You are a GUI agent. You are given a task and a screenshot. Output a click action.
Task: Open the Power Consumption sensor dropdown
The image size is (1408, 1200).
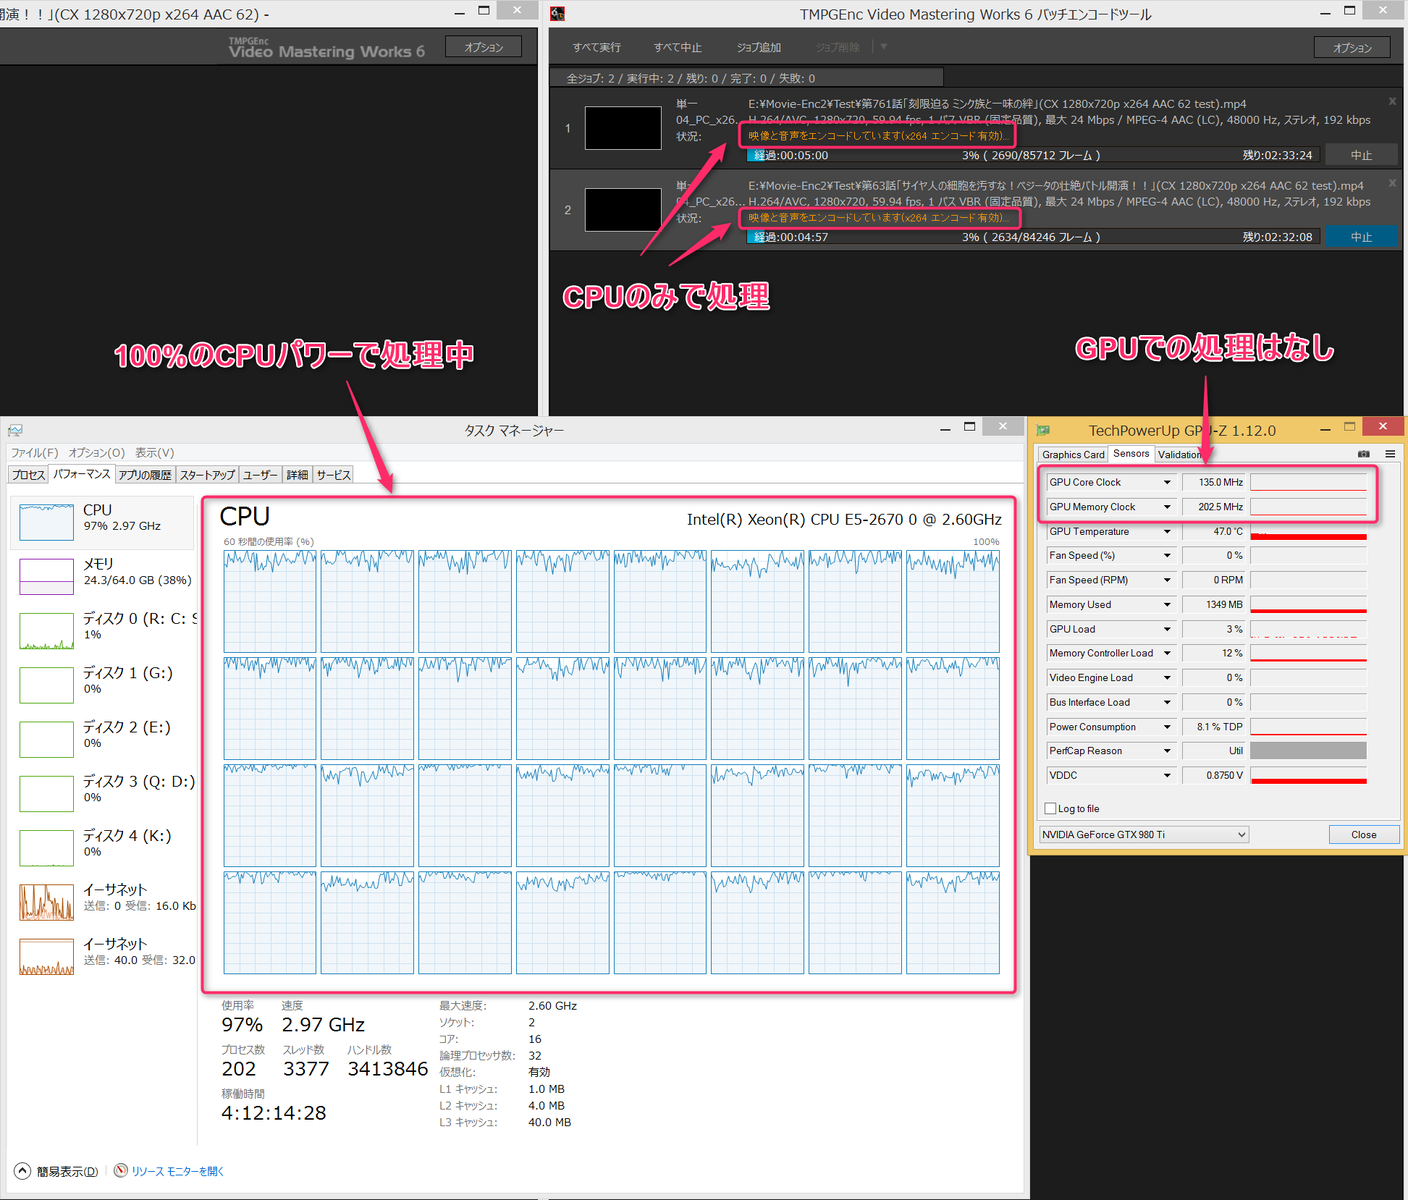click(1166, 727)
